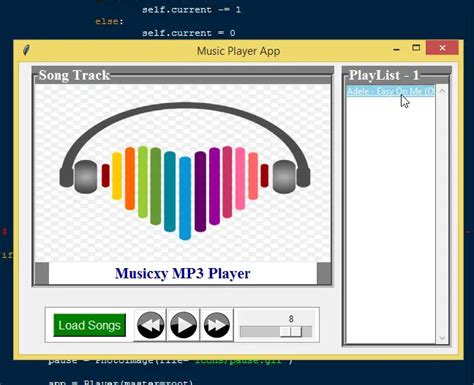Click the volume value number 8
The image size is (474, 385).
[291, 319]
